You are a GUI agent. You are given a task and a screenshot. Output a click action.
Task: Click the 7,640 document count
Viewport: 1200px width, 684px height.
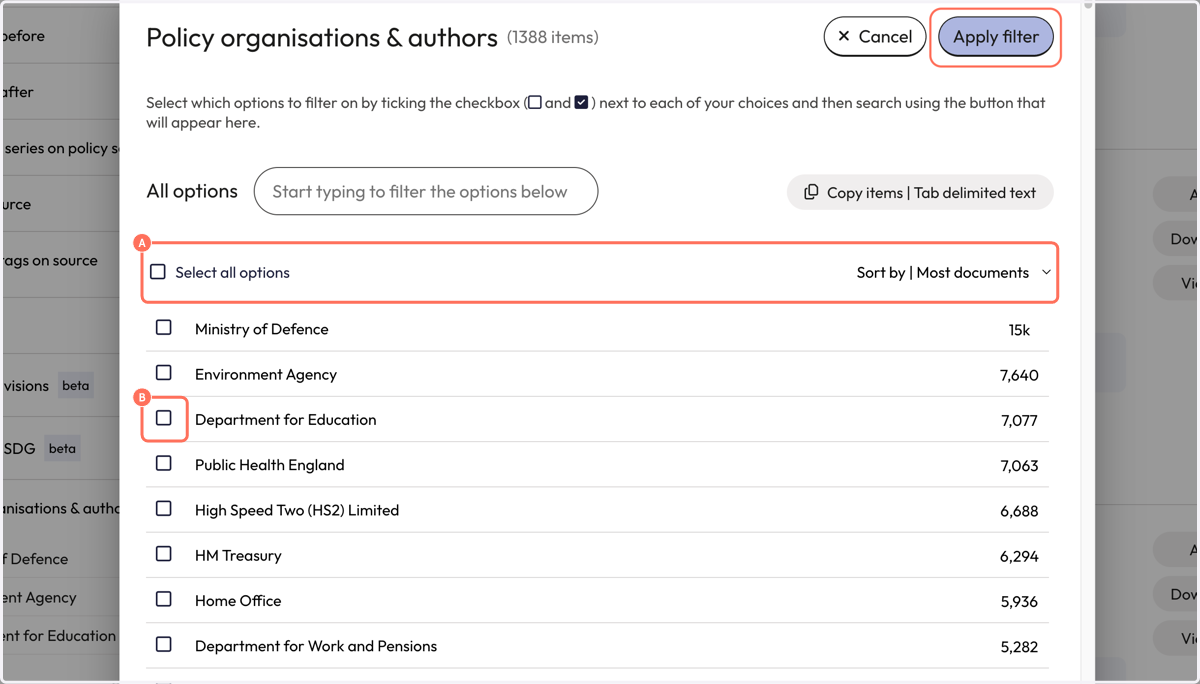coord(1019,375)
